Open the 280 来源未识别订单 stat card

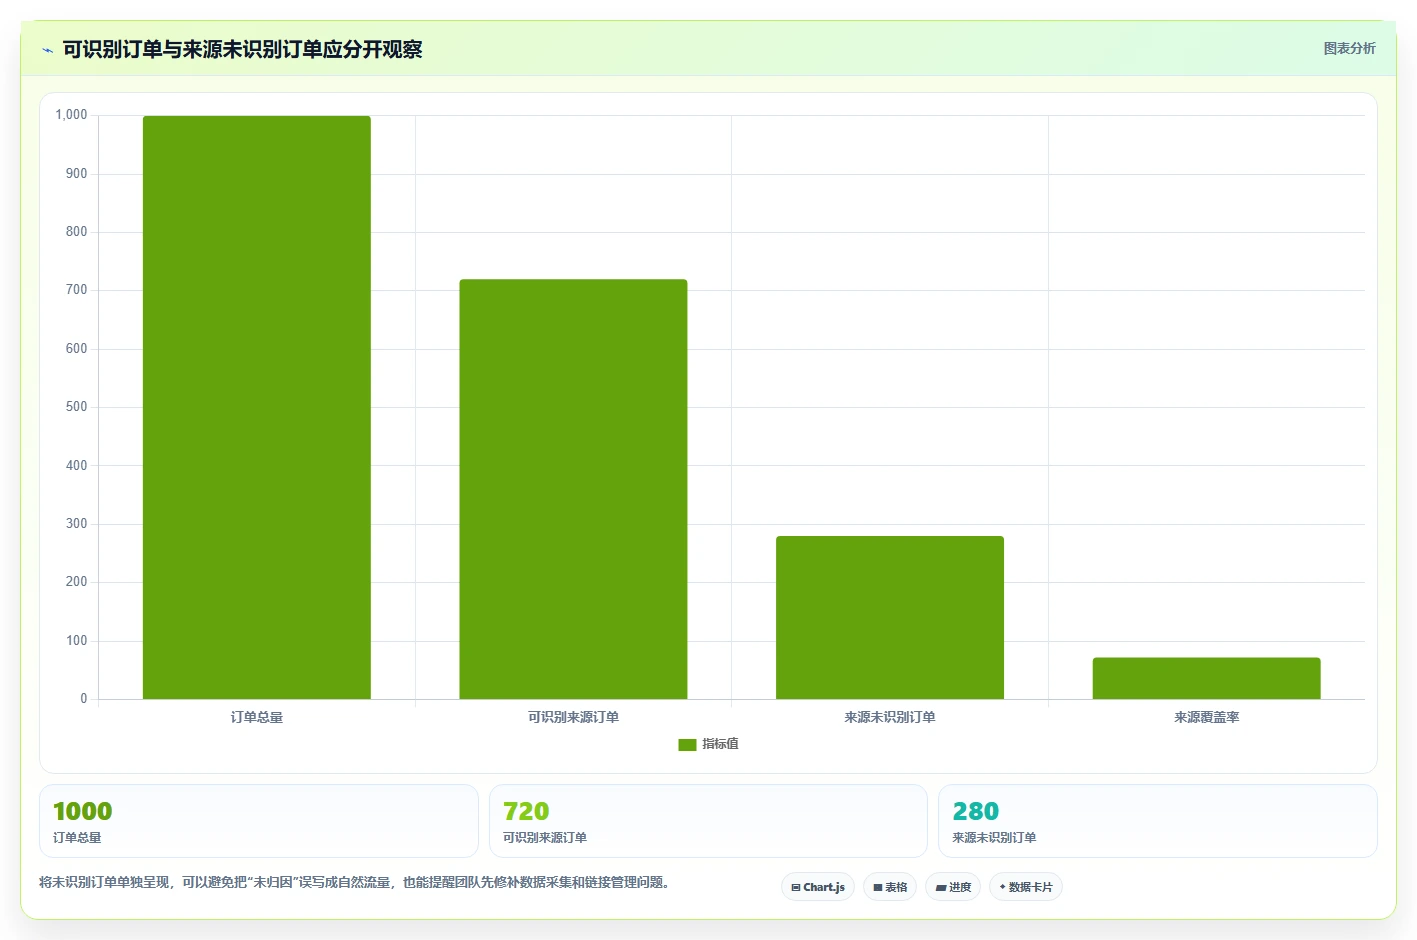[x=1158, y=821]
